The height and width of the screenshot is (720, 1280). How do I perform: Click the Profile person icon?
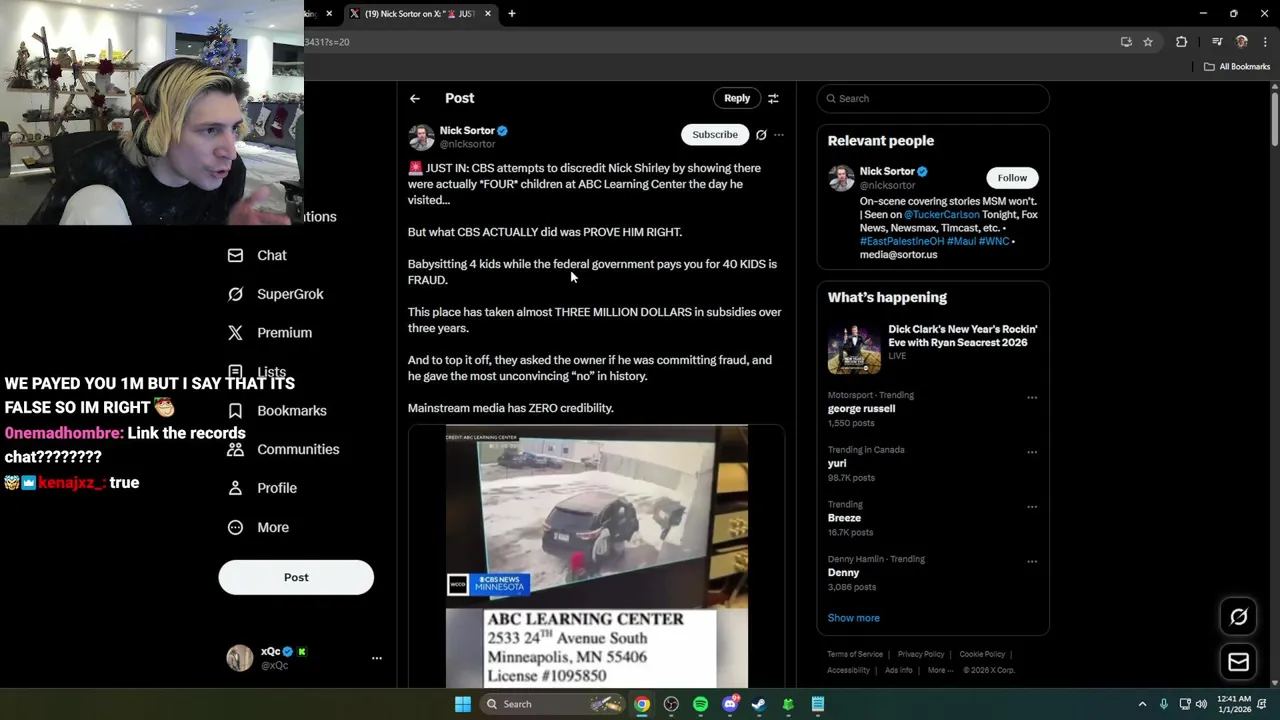235,488
